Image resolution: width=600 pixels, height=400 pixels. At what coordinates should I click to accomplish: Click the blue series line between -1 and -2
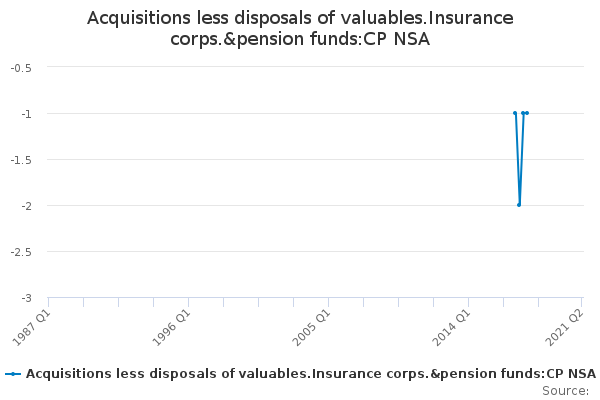(517, 160)
